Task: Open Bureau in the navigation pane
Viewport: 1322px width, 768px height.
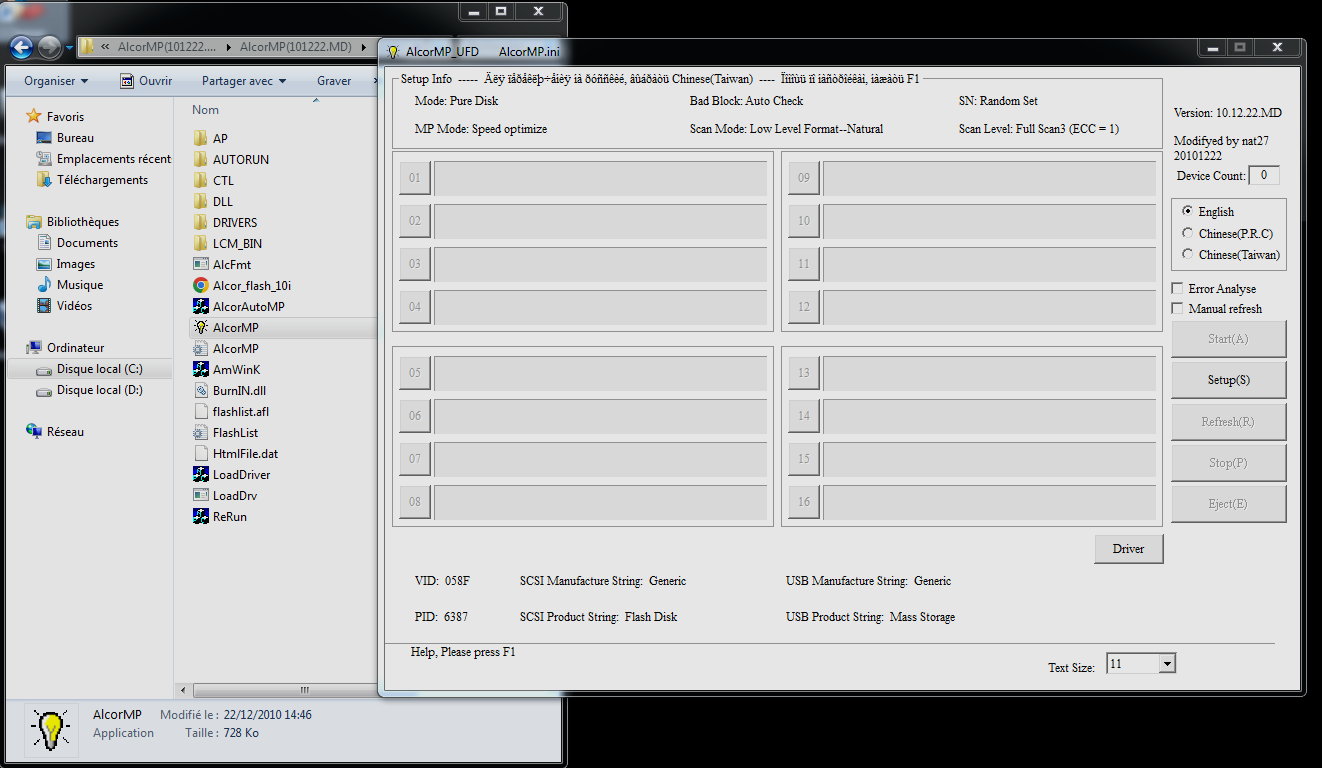Action: click(x=75, y=137)
